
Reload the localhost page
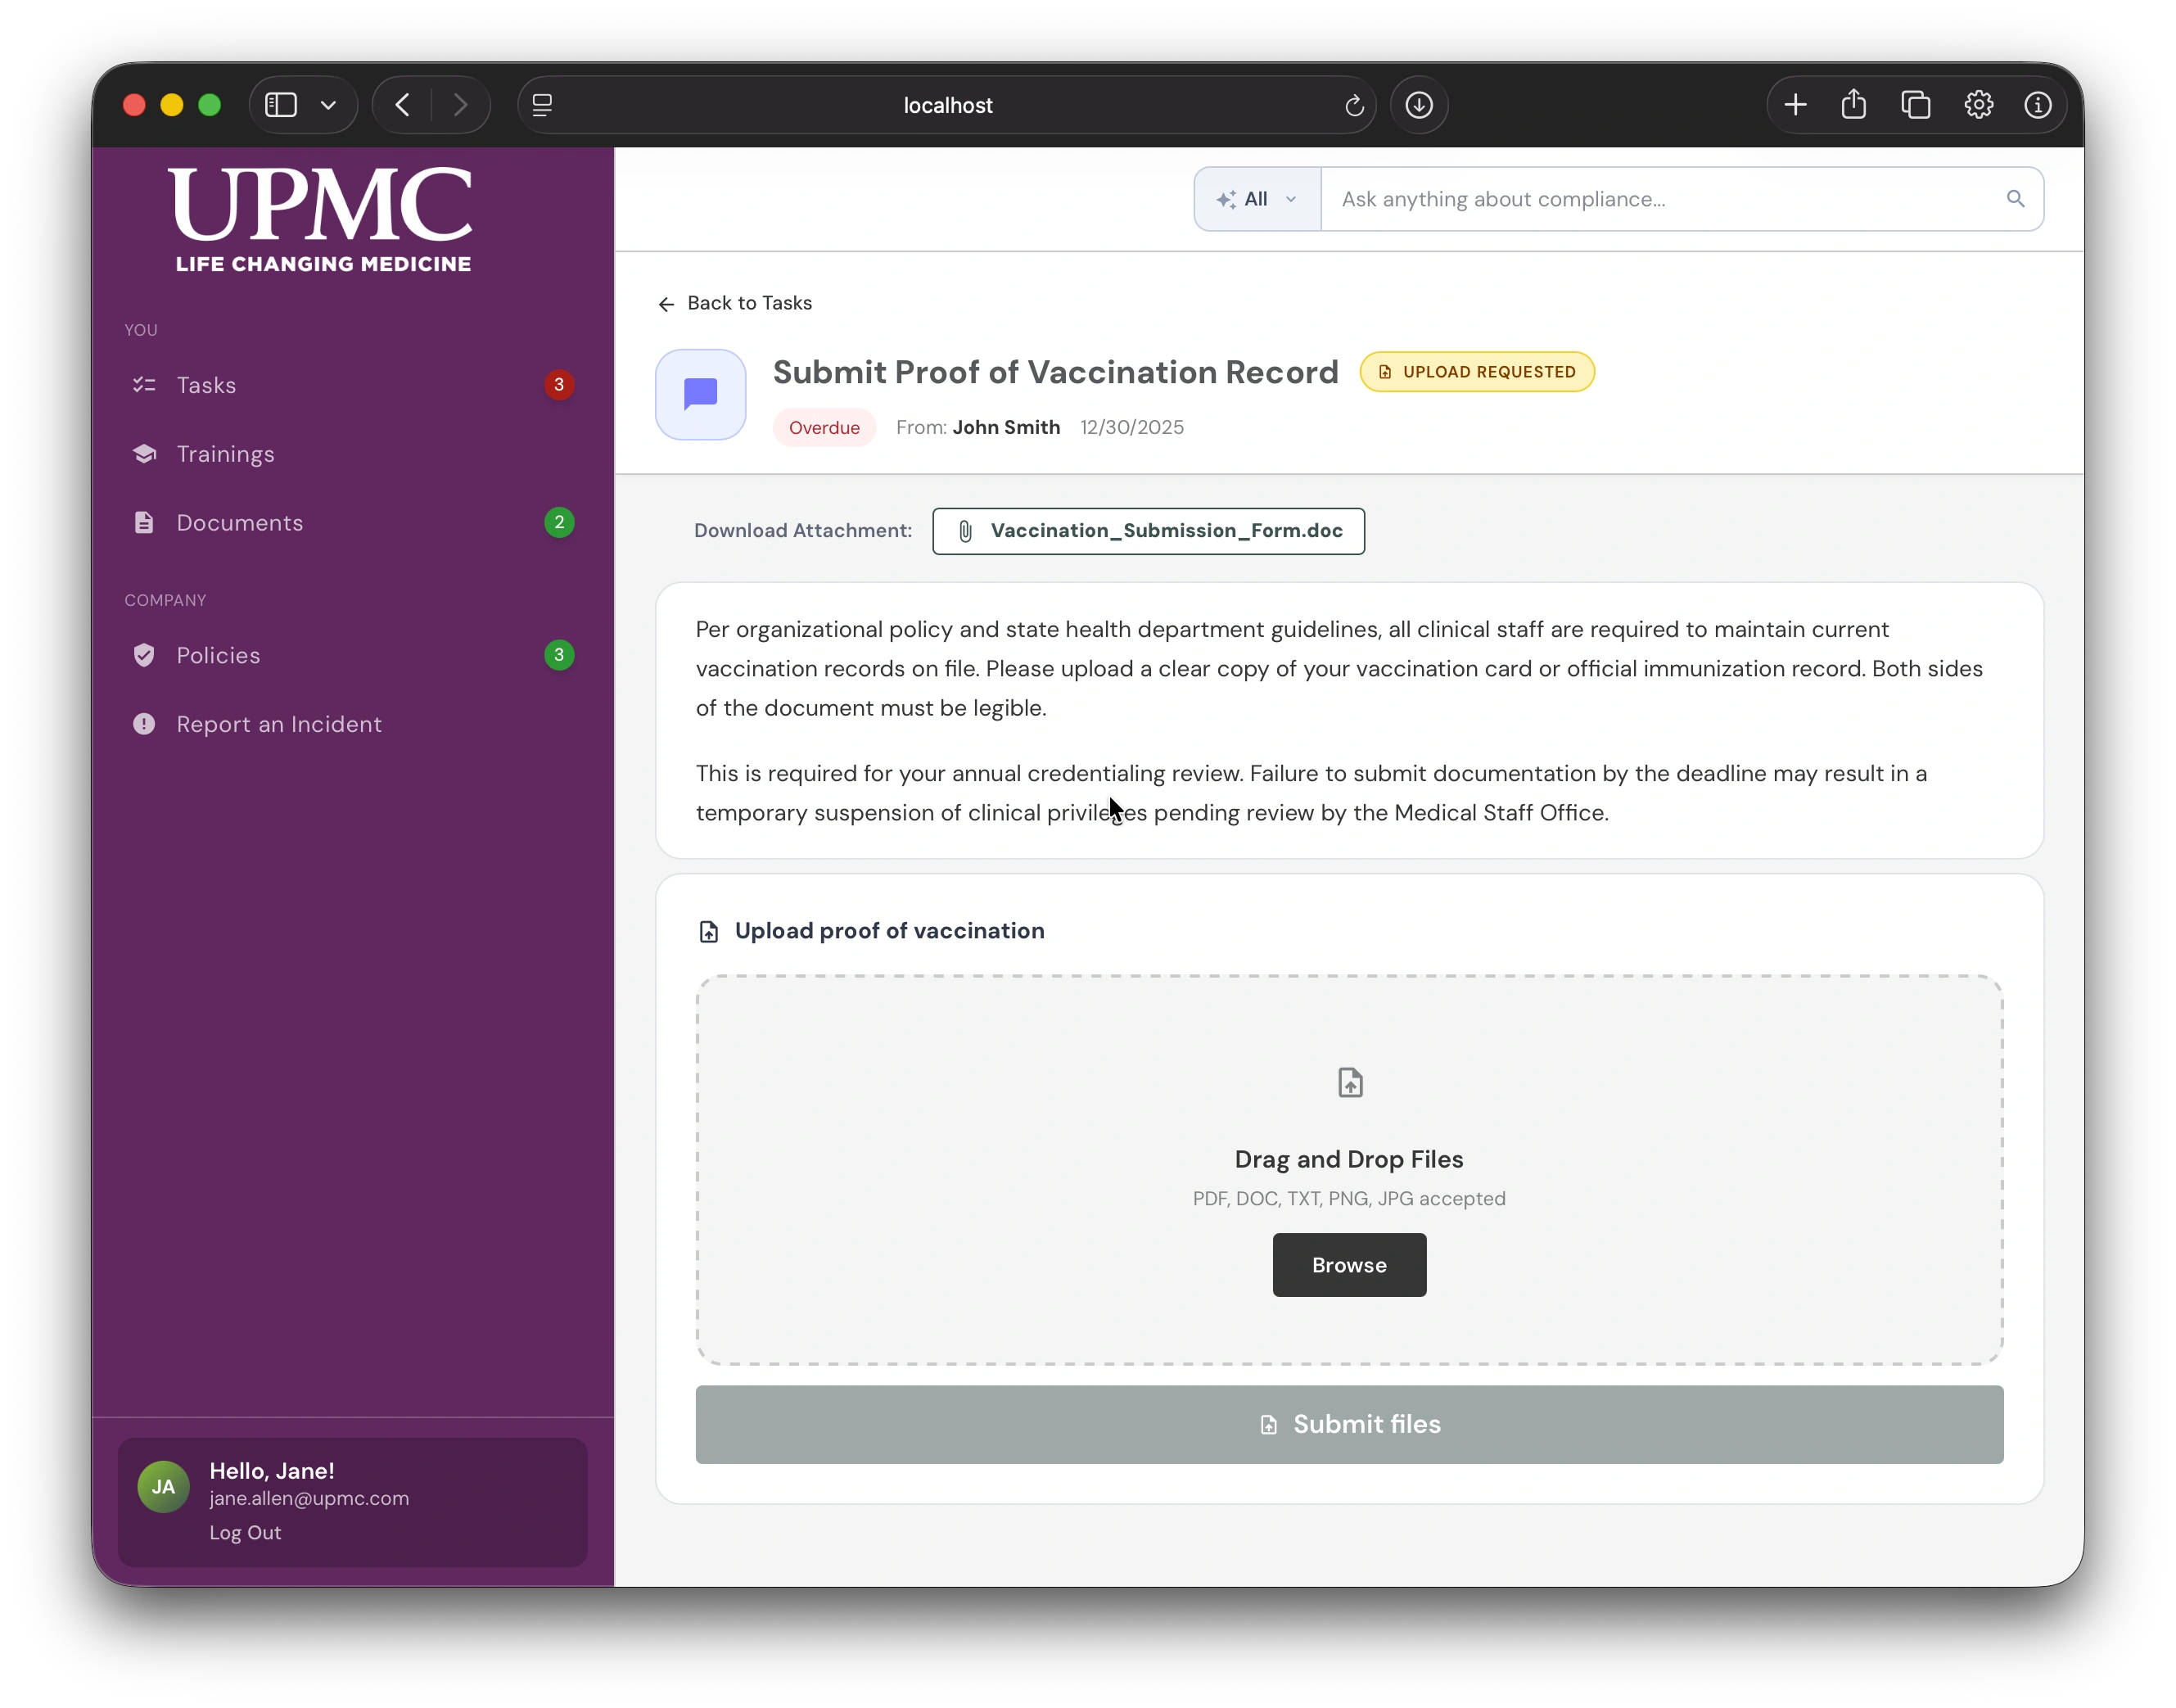(1354, 105)
